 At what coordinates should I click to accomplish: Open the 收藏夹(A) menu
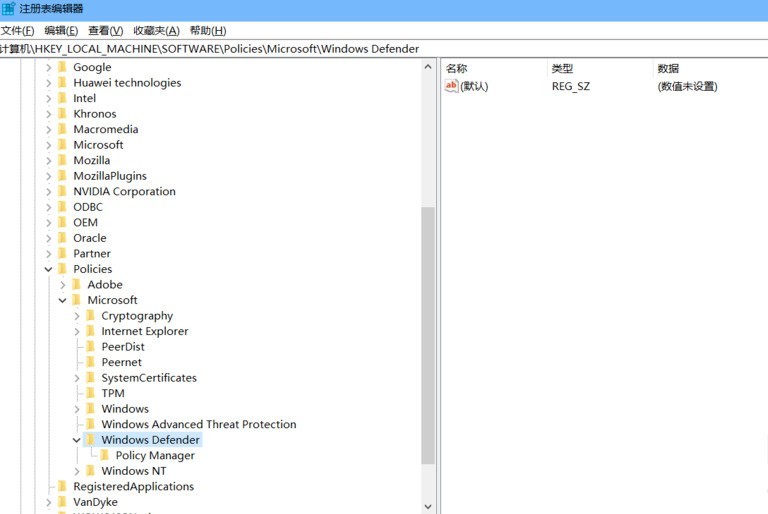[156, 31]
